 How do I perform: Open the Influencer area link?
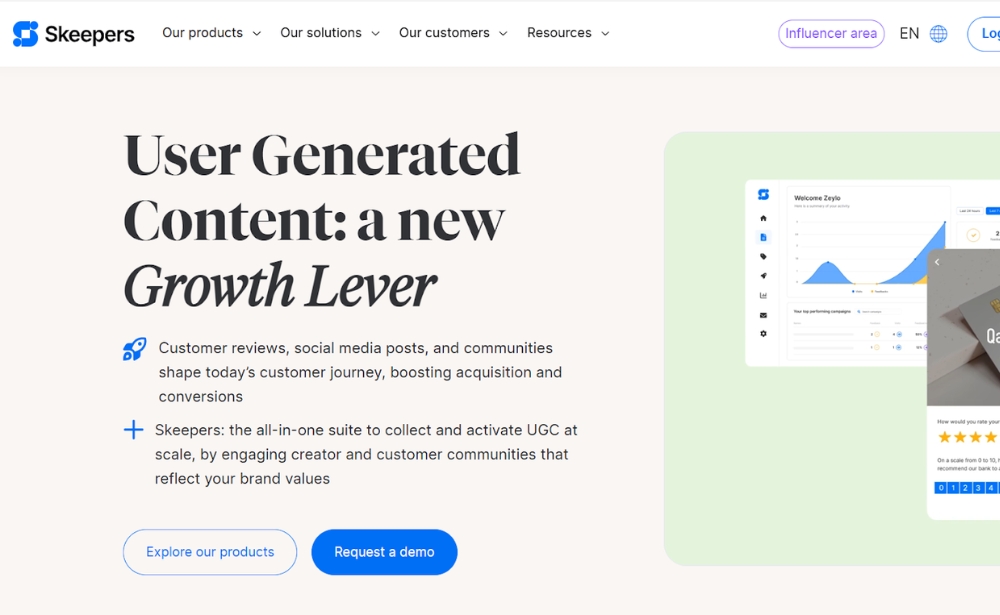tap(831, 34)
